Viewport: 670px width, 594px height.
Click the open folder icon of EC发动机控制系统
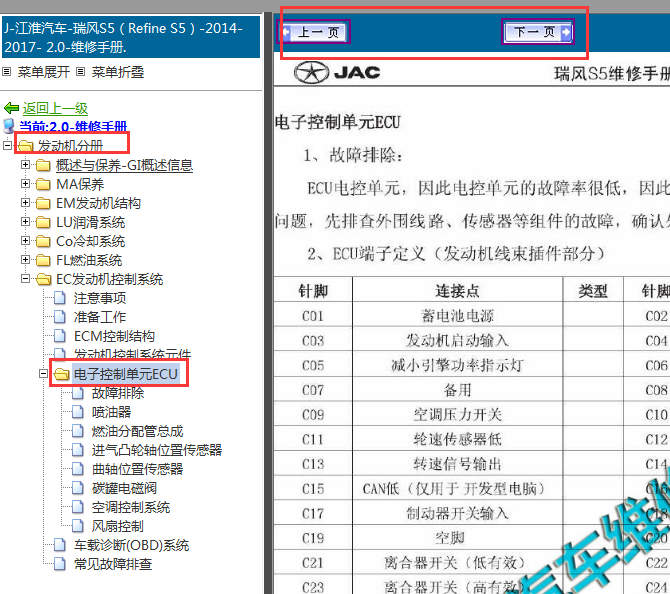click(44, 279)
